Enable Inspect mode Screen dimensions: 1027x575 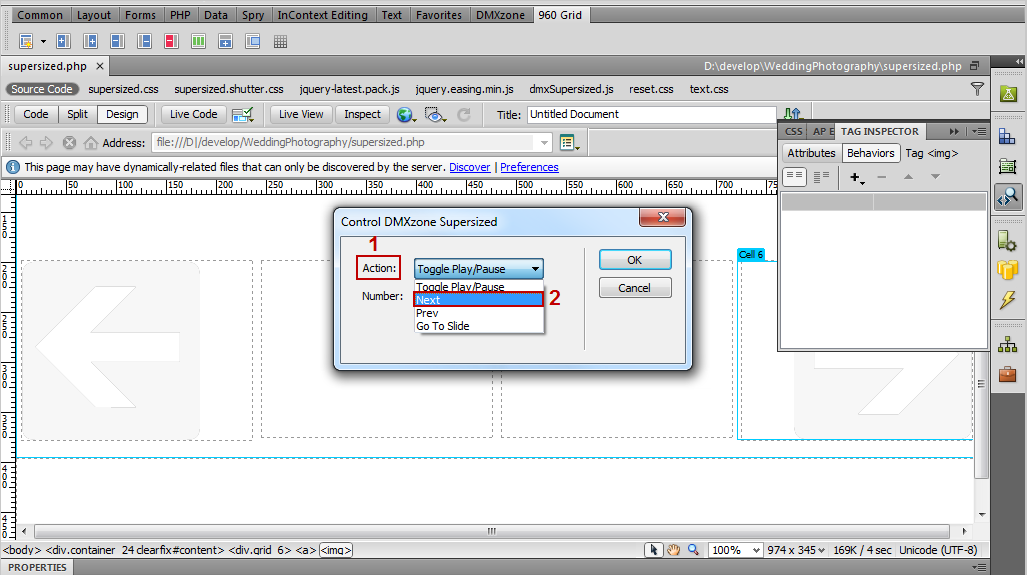(362, 114)
